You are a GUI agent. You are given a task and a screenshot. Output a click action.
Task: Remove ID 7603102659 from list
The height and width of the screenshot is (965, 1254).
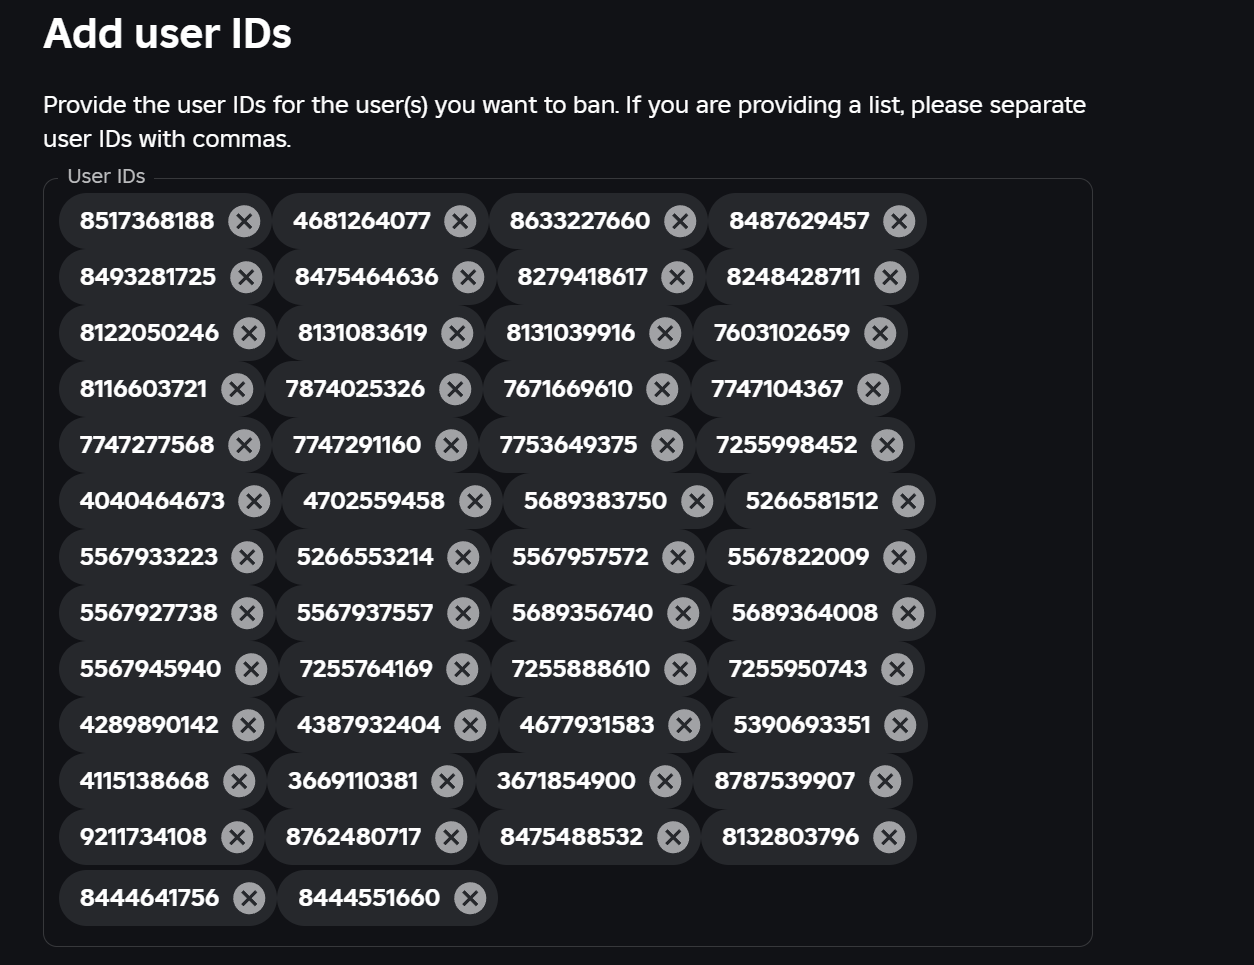880,333
